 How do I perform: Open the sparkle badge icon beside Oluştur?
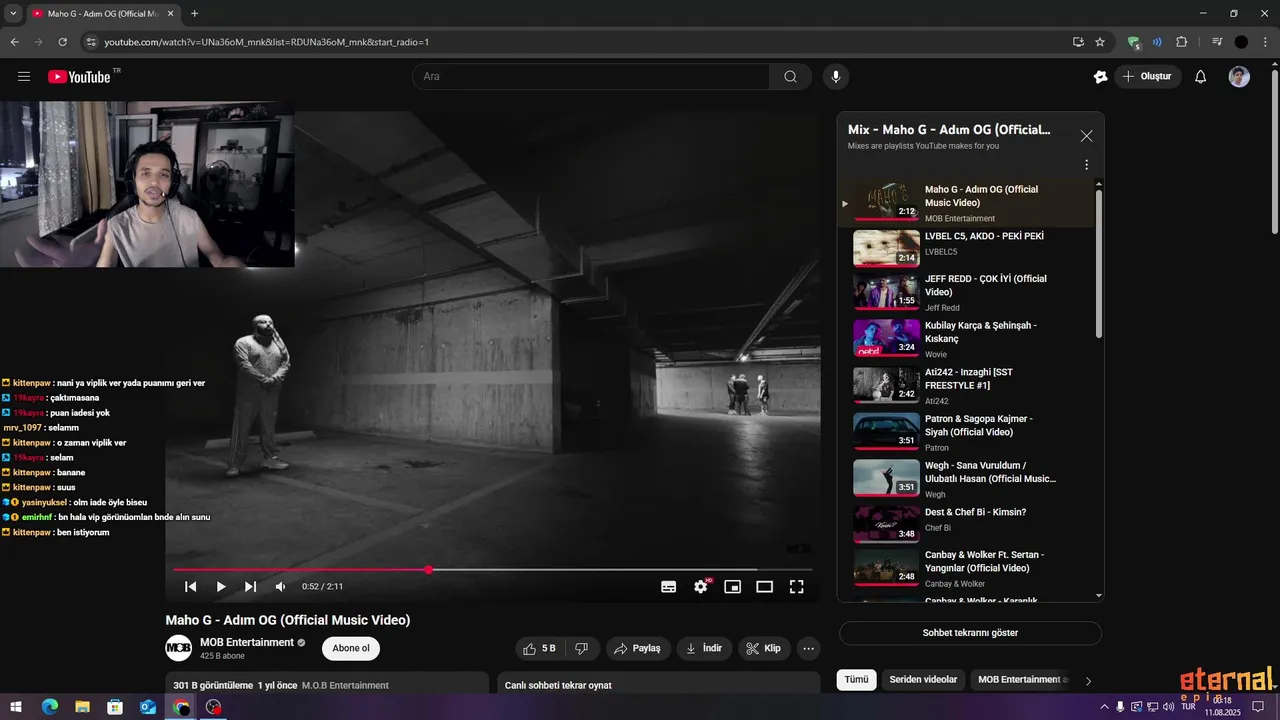coord(1100,77)
